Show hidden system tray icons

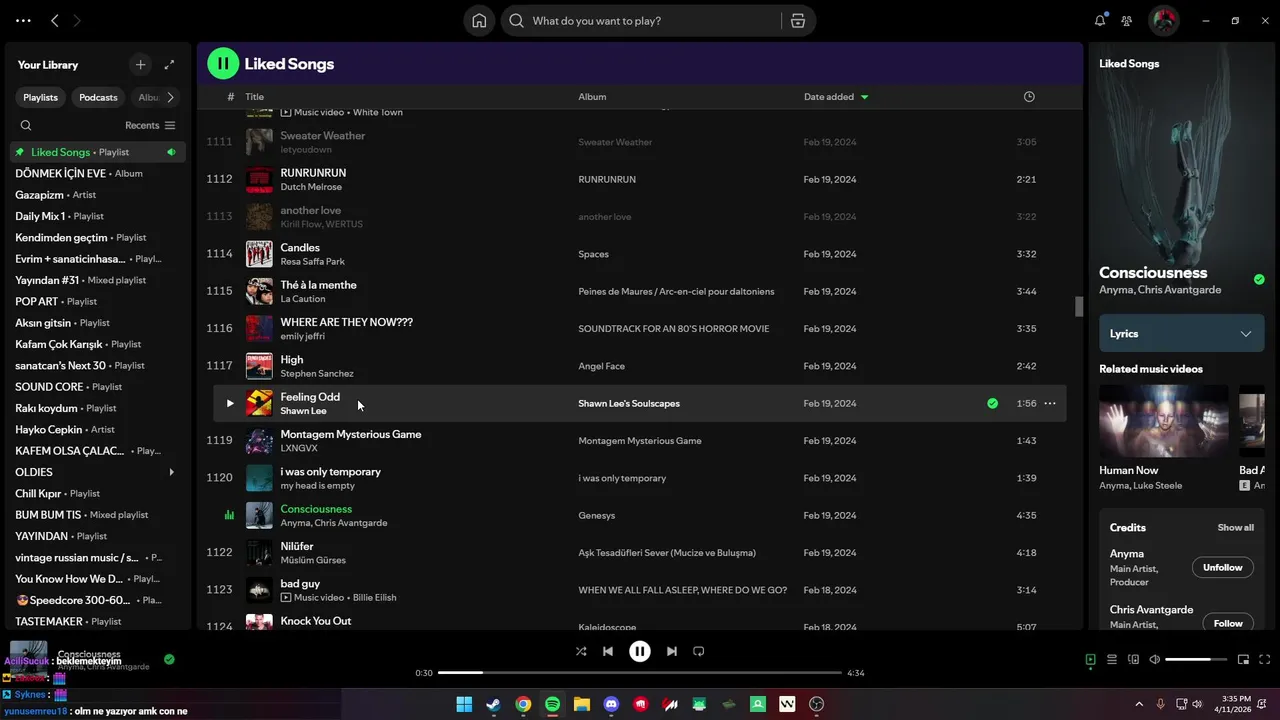[x=1139, y=705]
